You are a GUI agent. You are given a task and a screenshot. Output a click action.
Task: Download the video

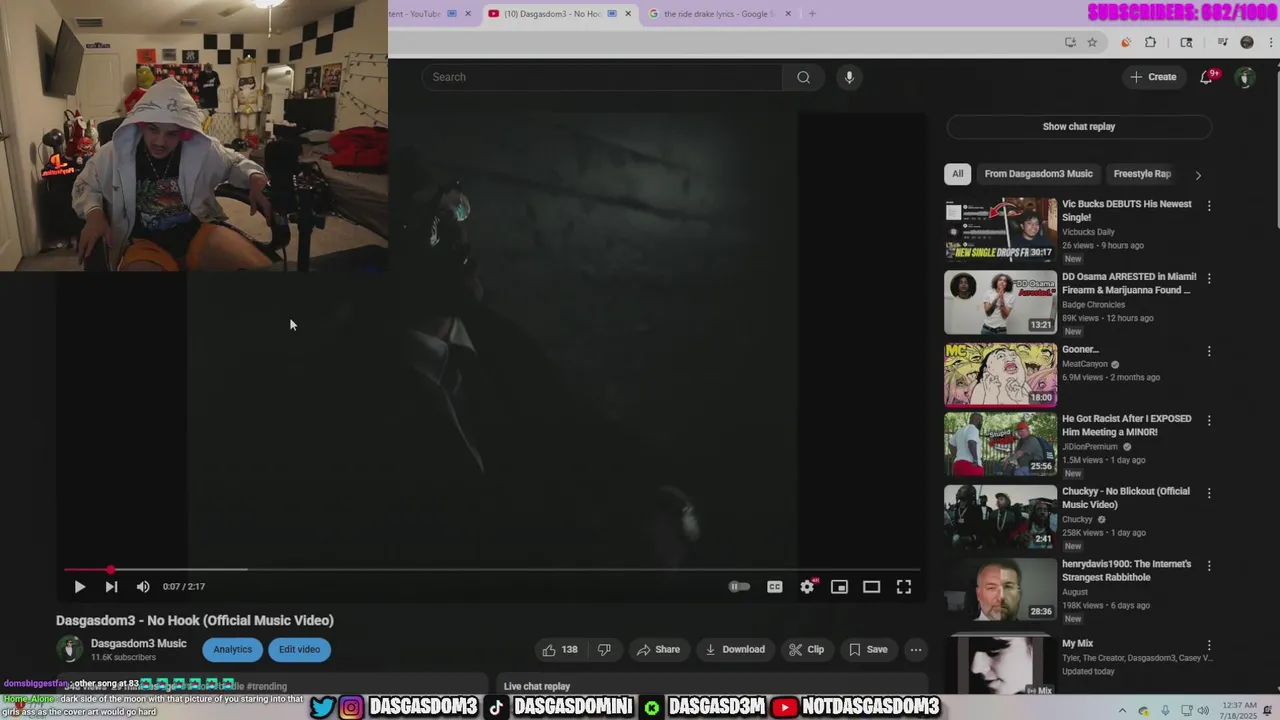click(735, 650)
